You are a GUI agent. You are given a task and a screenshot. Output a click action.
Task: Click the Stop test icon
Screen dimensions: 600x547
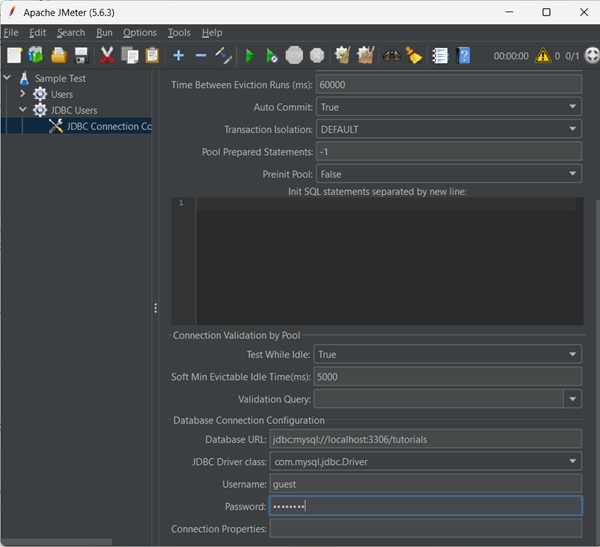pos(294,55)
